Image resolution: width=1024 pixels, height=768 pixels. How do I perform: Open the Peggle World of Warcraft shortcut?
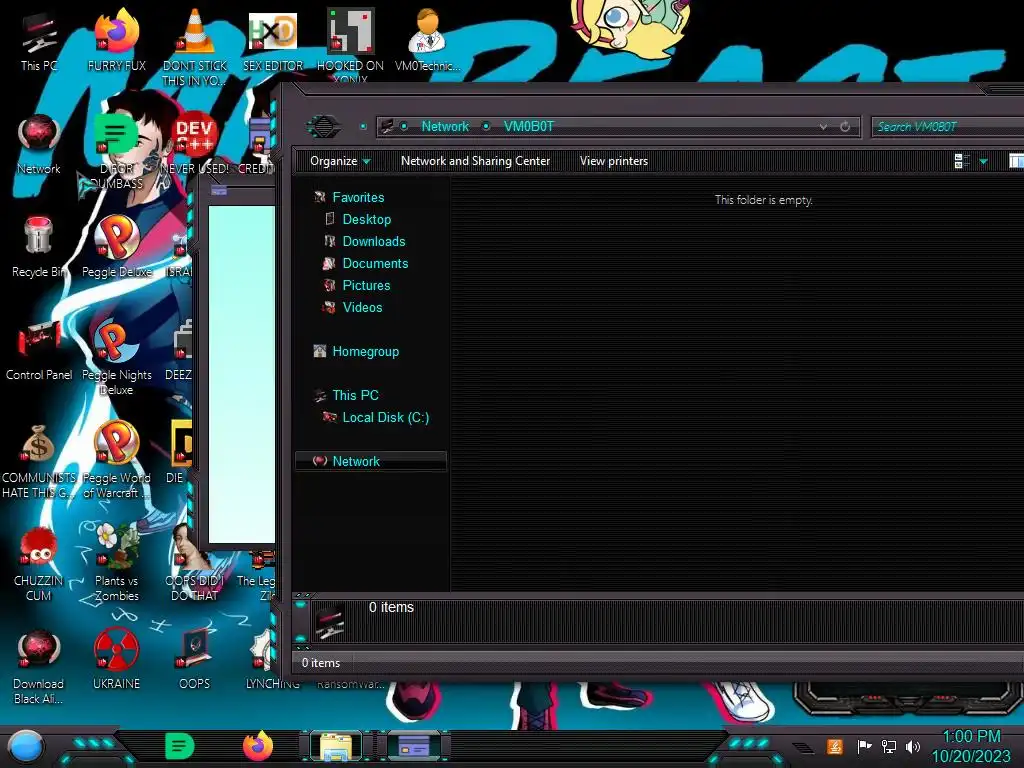[117, 461]
